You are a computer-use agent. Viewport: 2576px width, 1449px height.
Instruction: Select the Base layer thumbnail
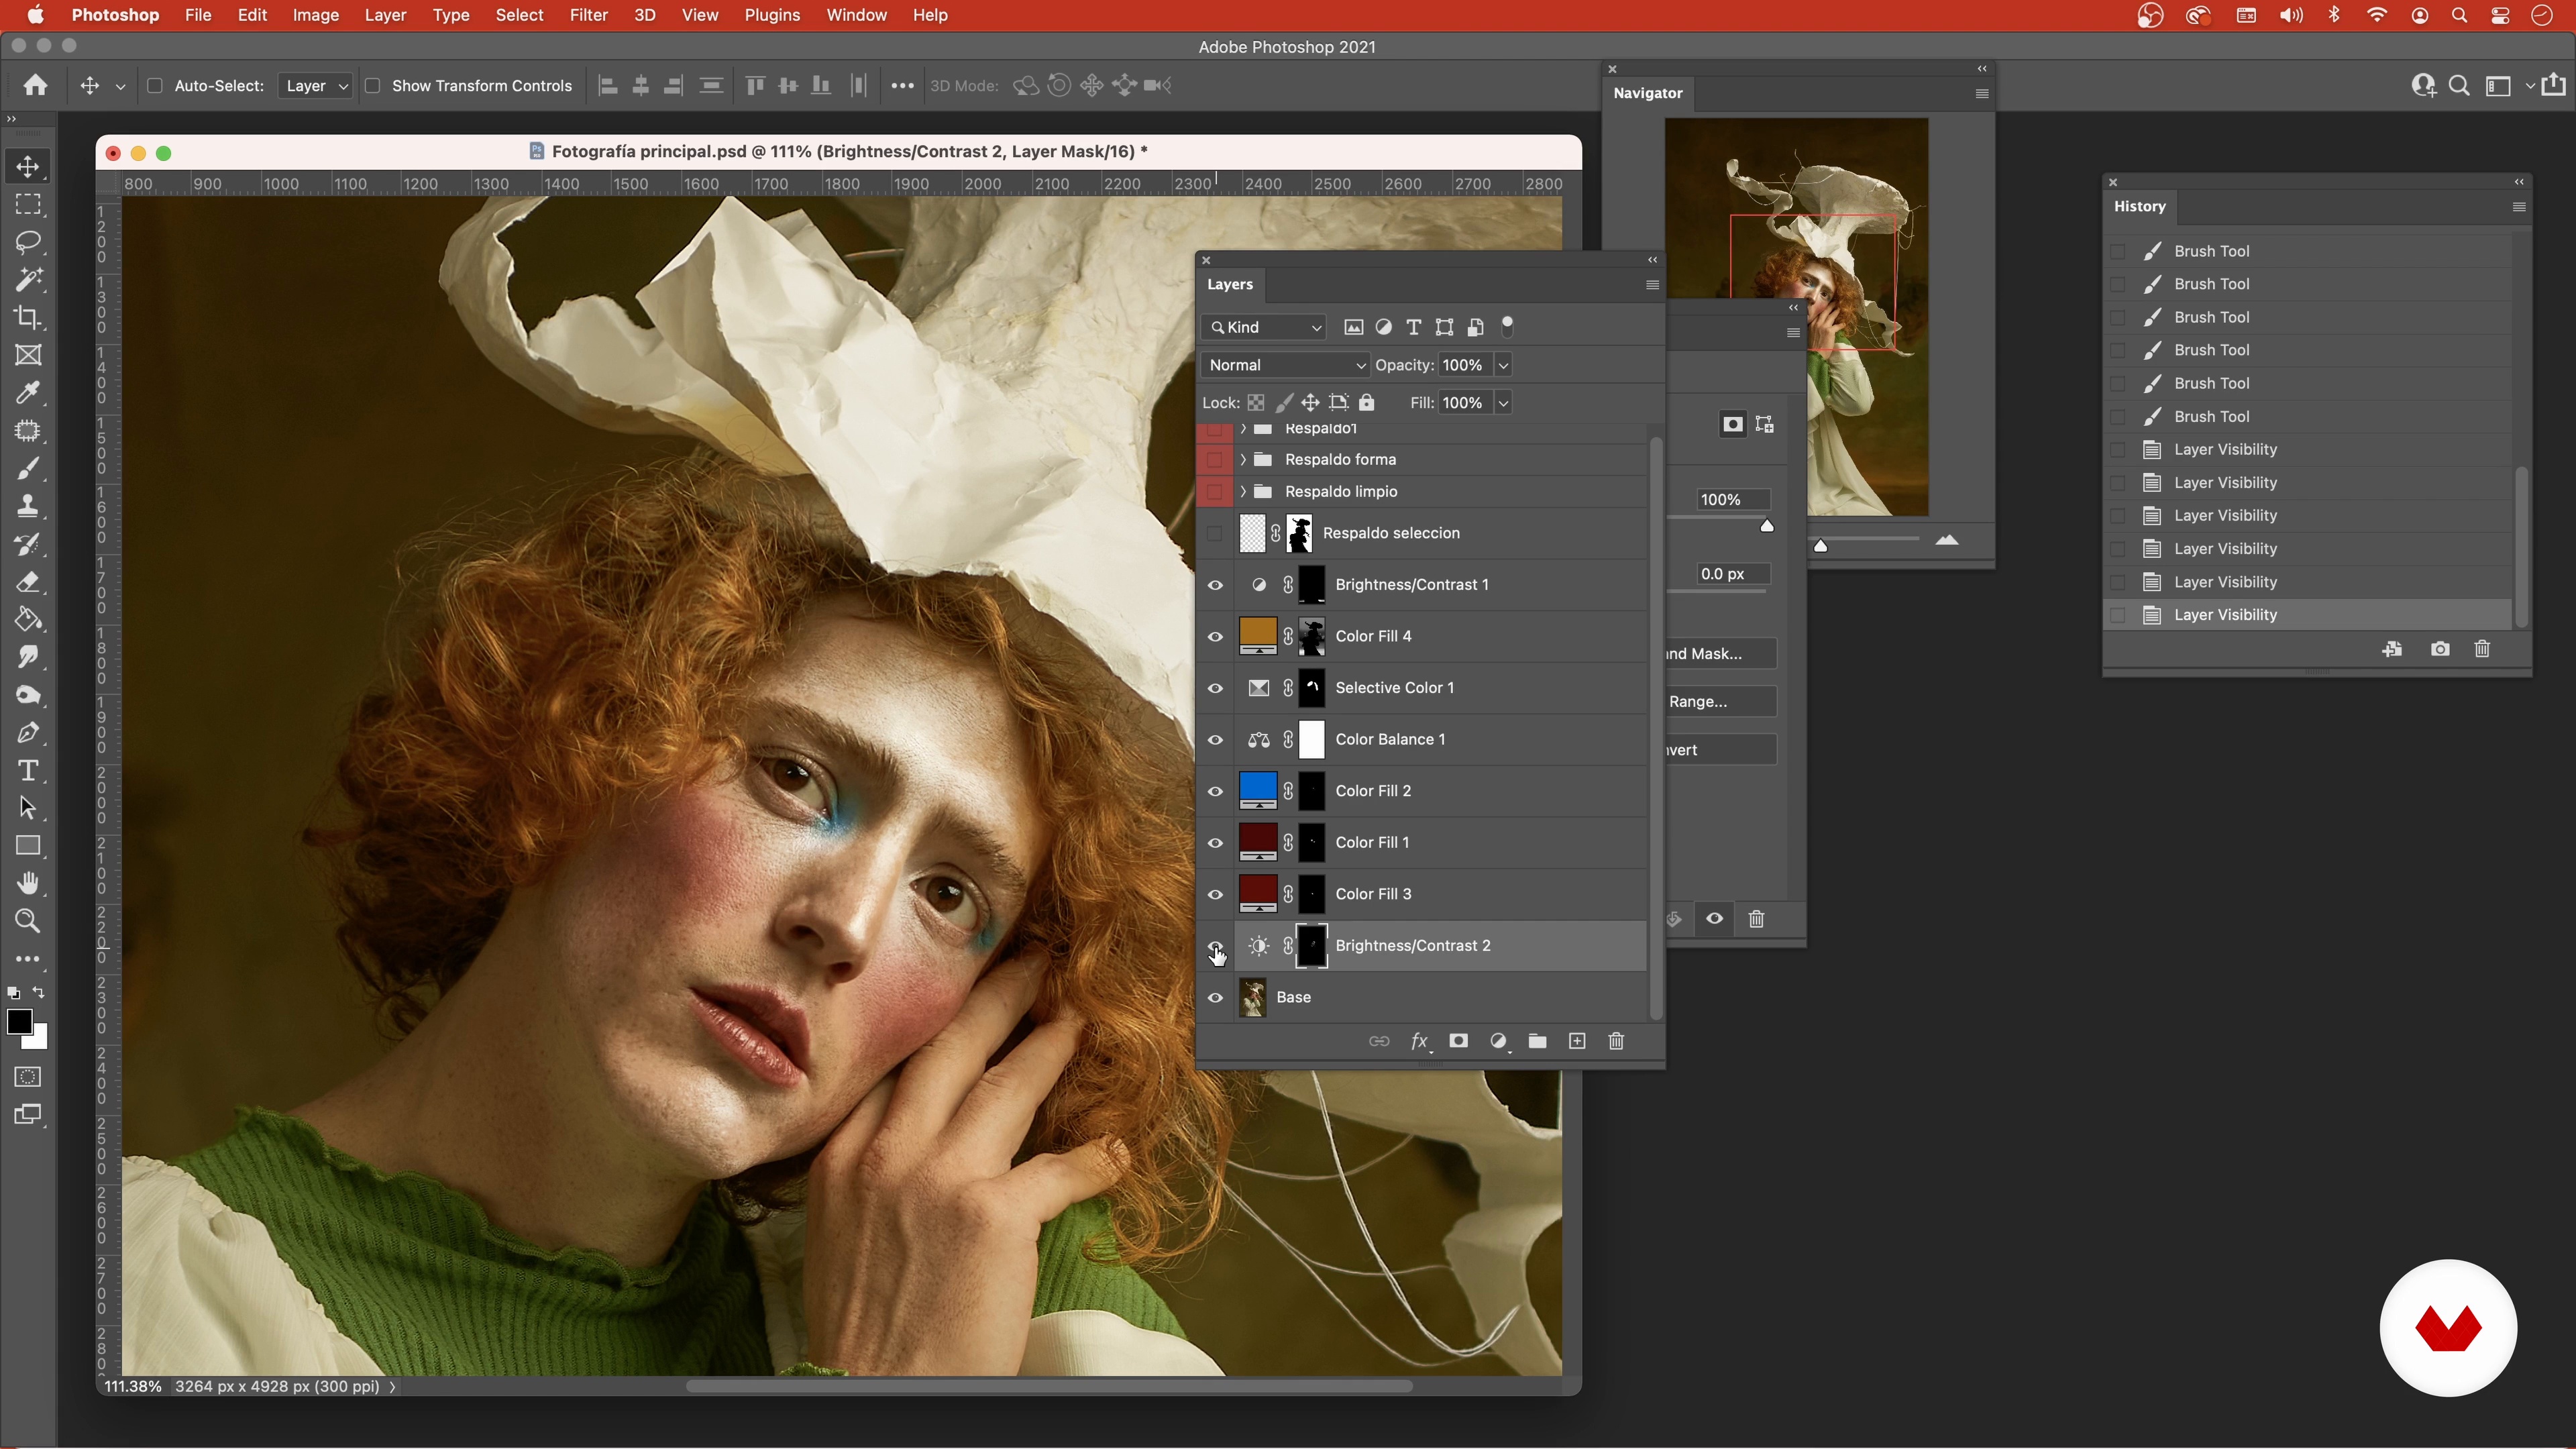coord(1252,997)
